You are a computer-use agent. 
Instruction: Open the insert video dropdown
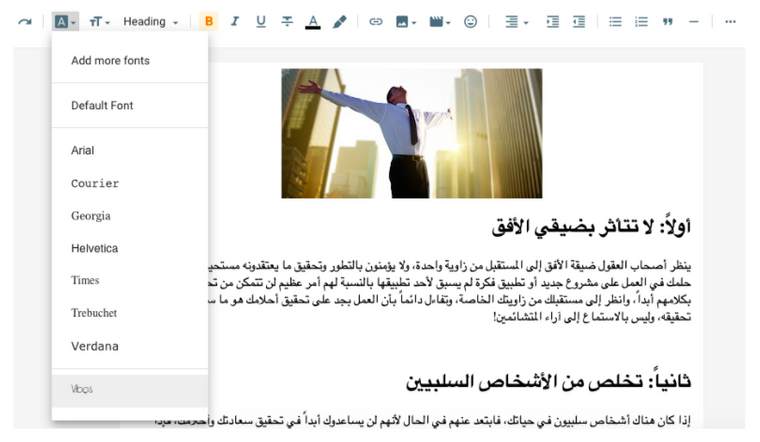click(440, 22)
